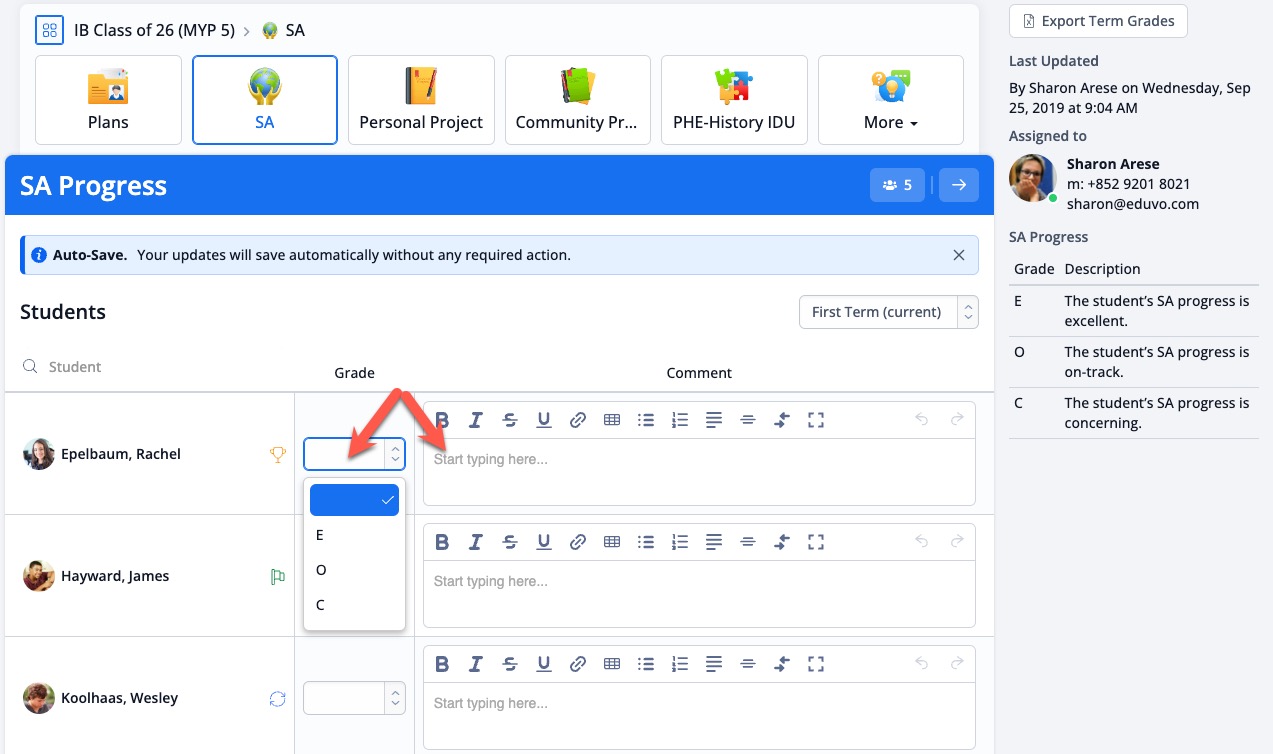Insert link in Rachel Epelbaum's comment editor
Screen dimensions: 1273x754
point(578,420)
